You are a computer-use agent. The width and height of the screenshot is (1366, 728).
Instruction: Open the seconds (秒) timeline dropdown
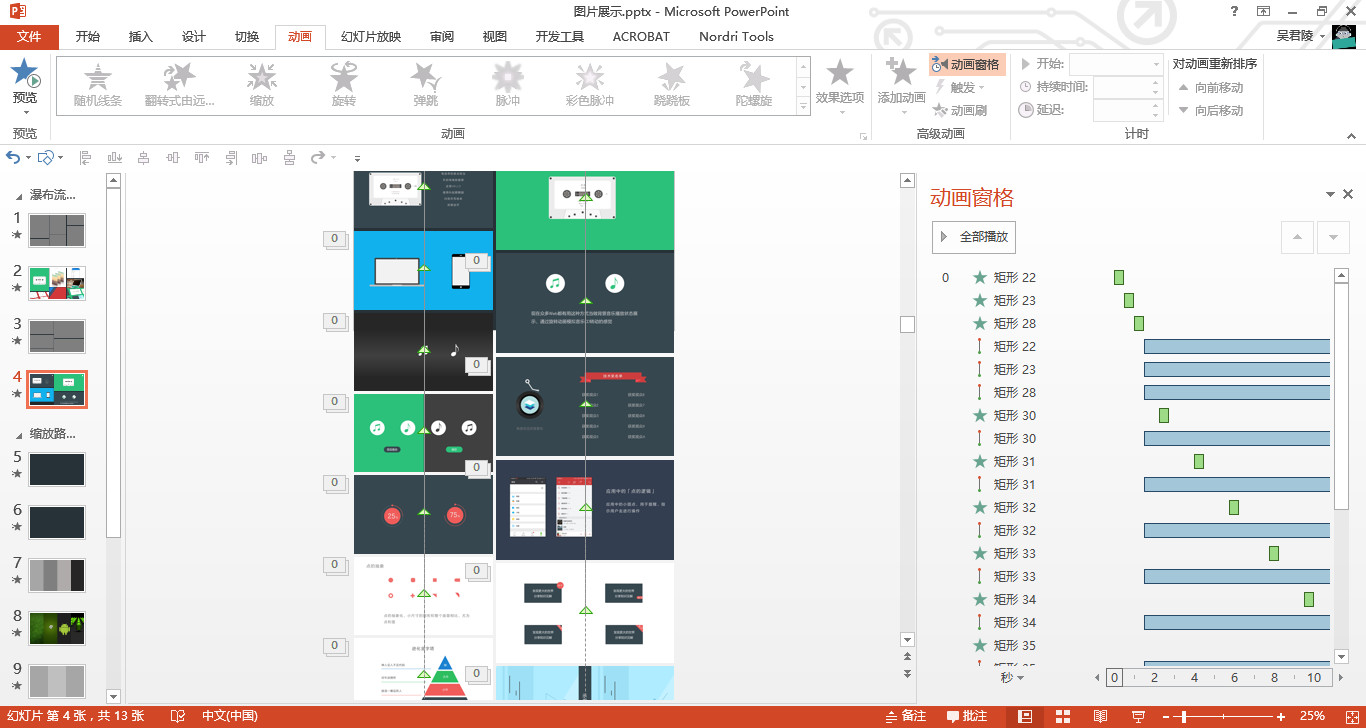tap(1012, 677)
